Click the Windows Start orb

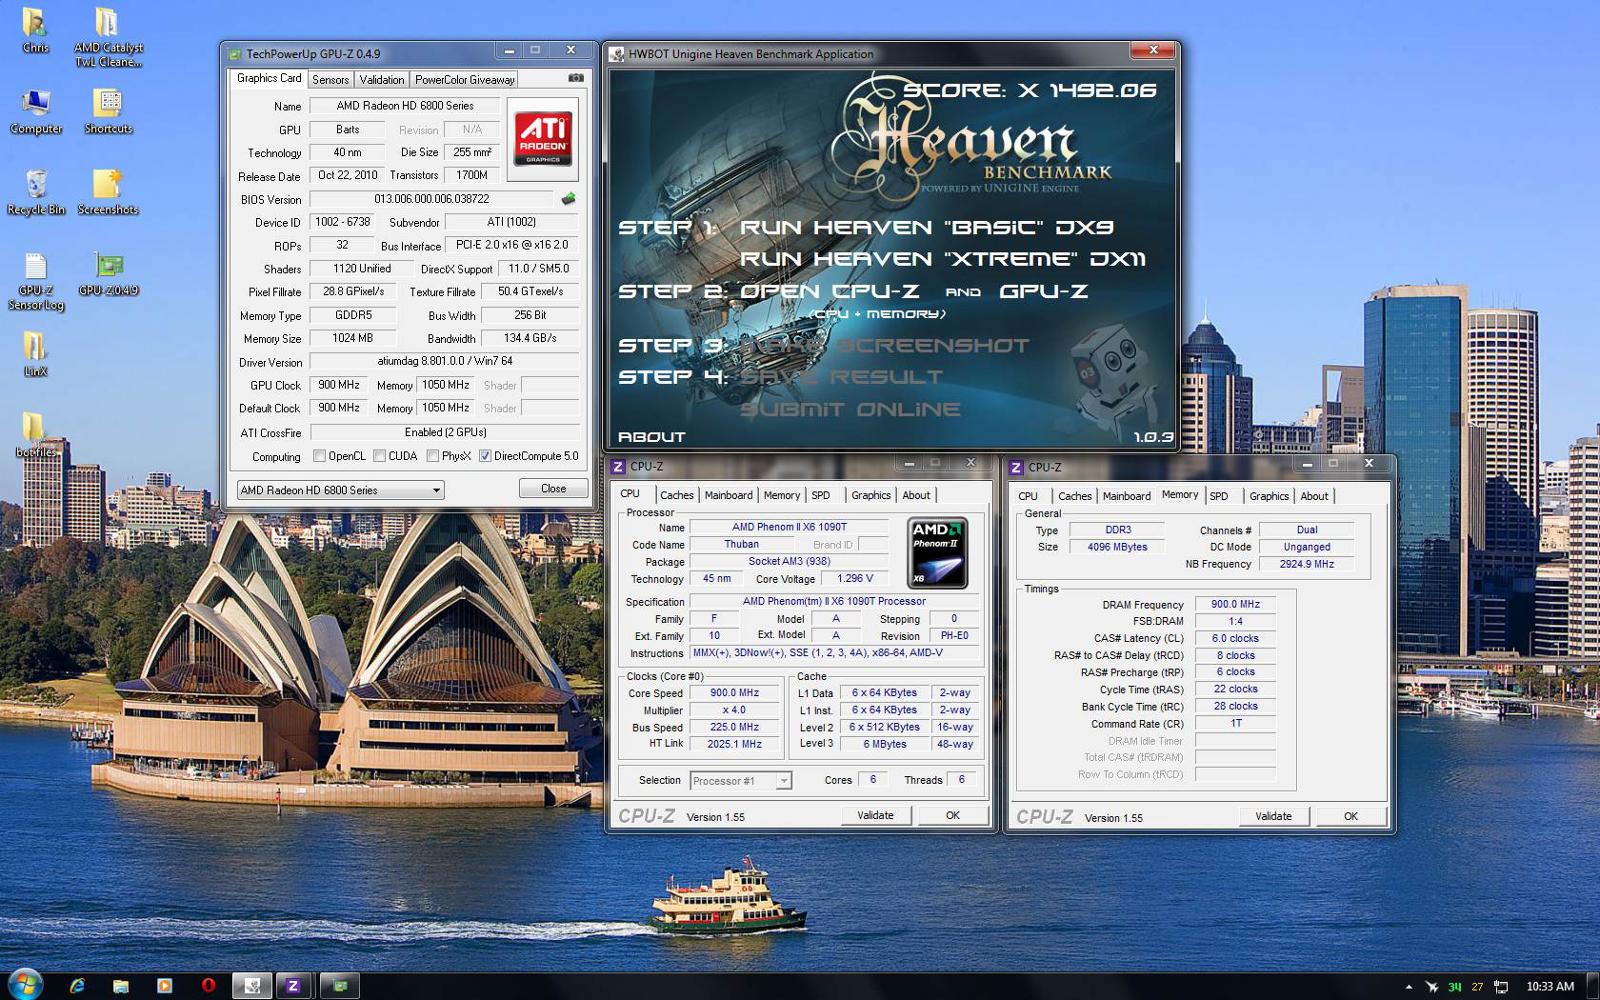coord(25,985)
